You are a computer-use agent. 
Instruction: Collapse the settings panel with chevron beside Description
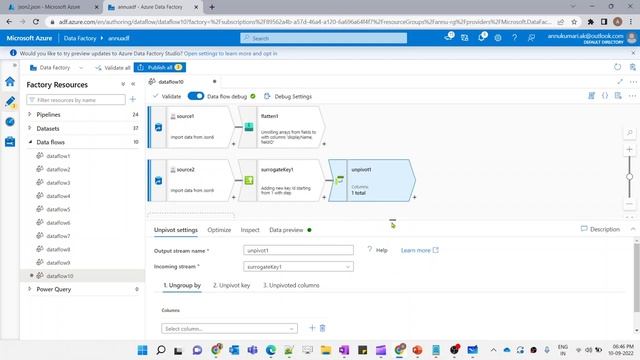633,229
